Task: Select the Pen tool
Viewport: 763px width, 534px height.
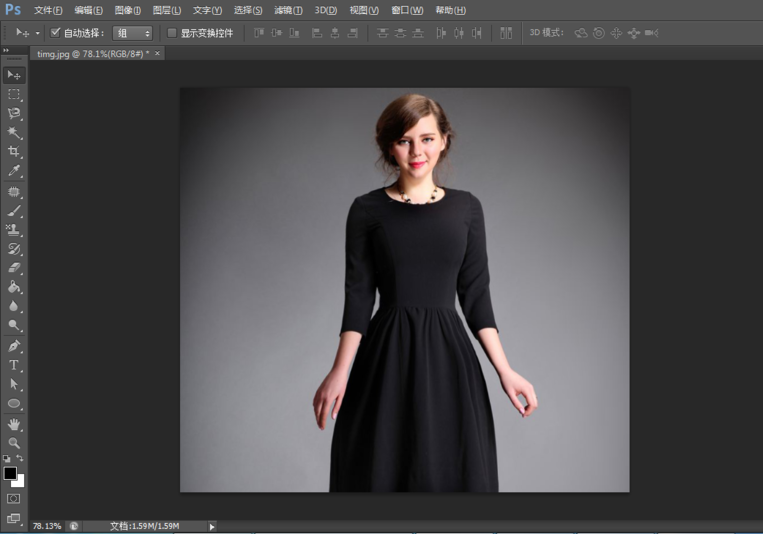Action: [14, 345]
